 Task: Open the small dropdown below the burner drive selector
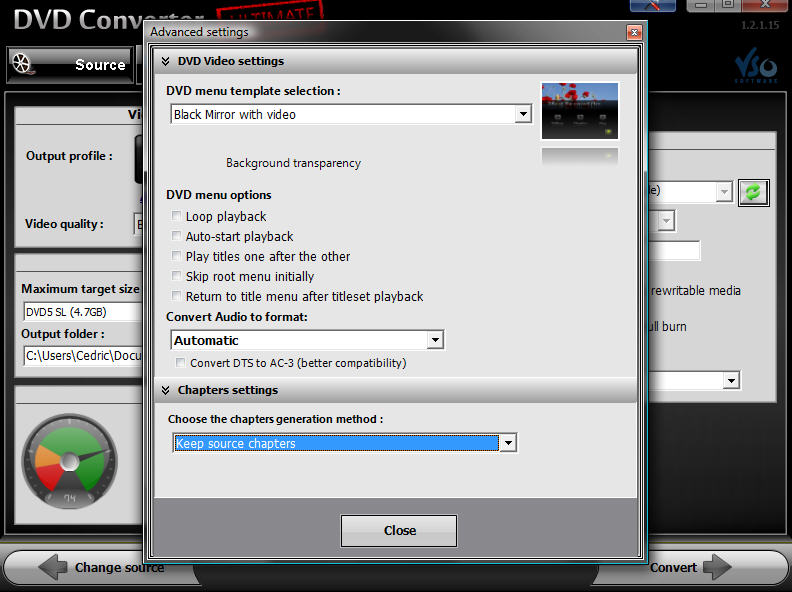666,221
